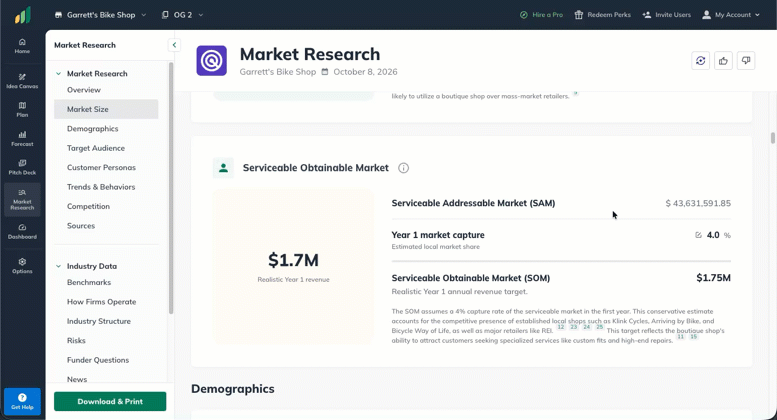
Task: Click the app logo icon
Action: pos(23,15)
